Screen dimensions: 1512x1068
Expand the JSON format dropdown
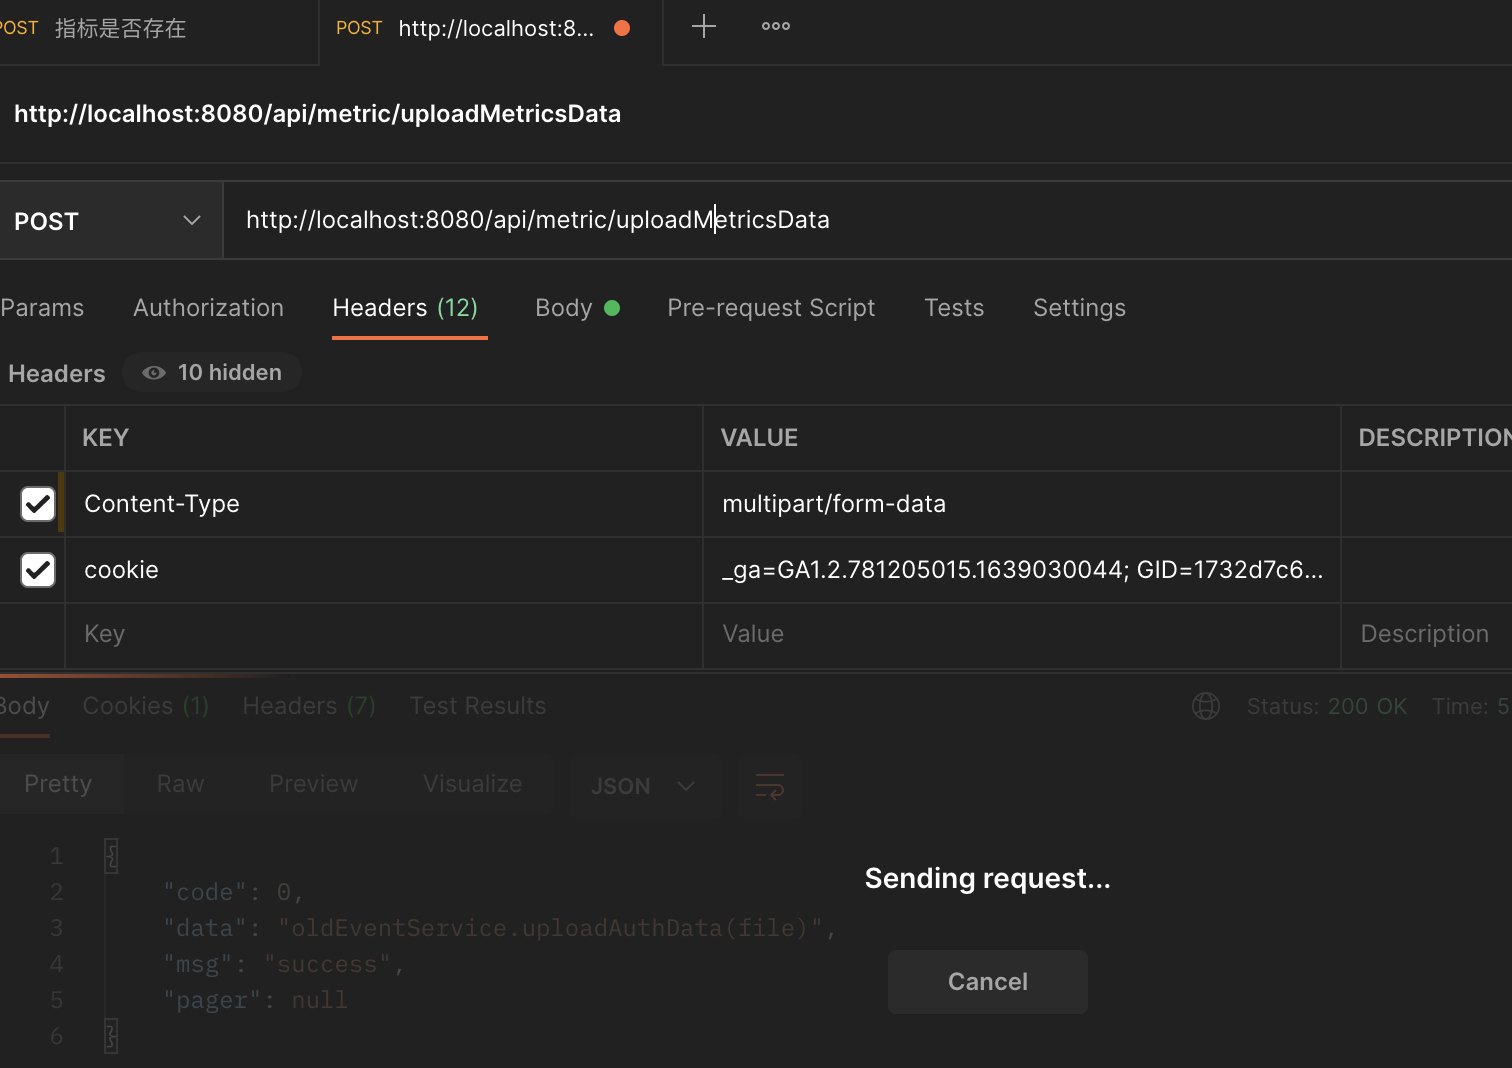pos(643,786)
